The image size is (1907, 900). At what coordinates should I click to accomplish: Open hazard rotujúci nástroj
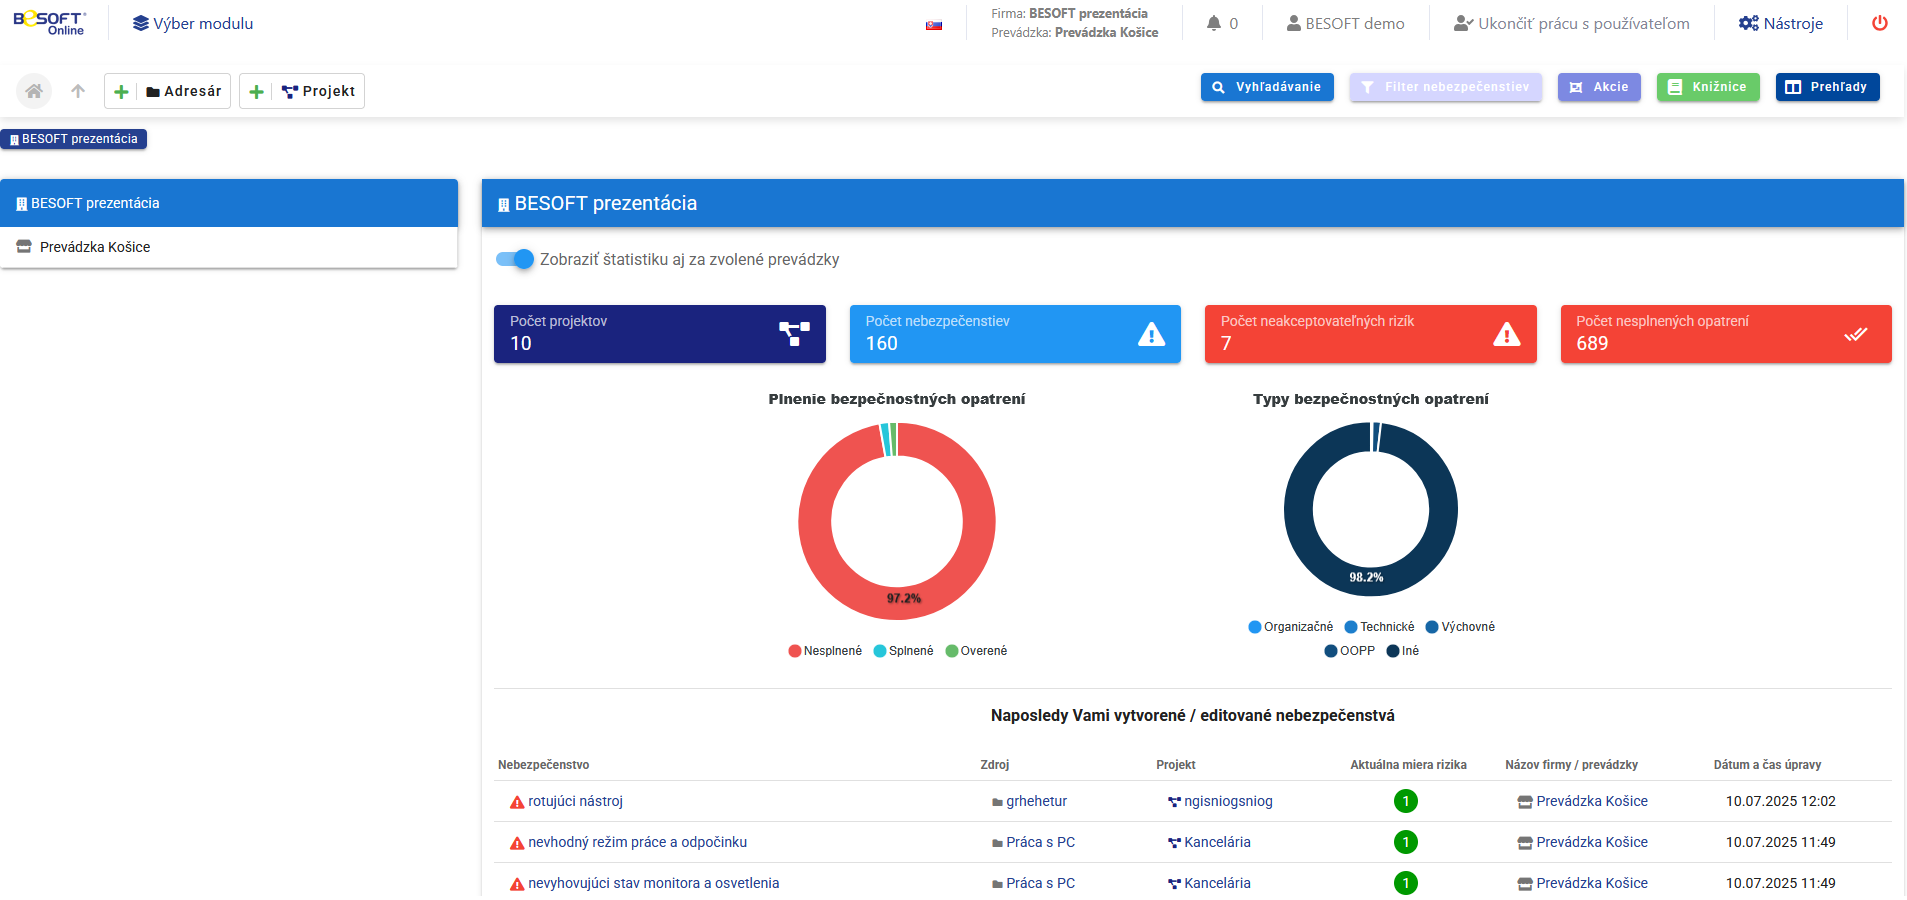[575, 801]
